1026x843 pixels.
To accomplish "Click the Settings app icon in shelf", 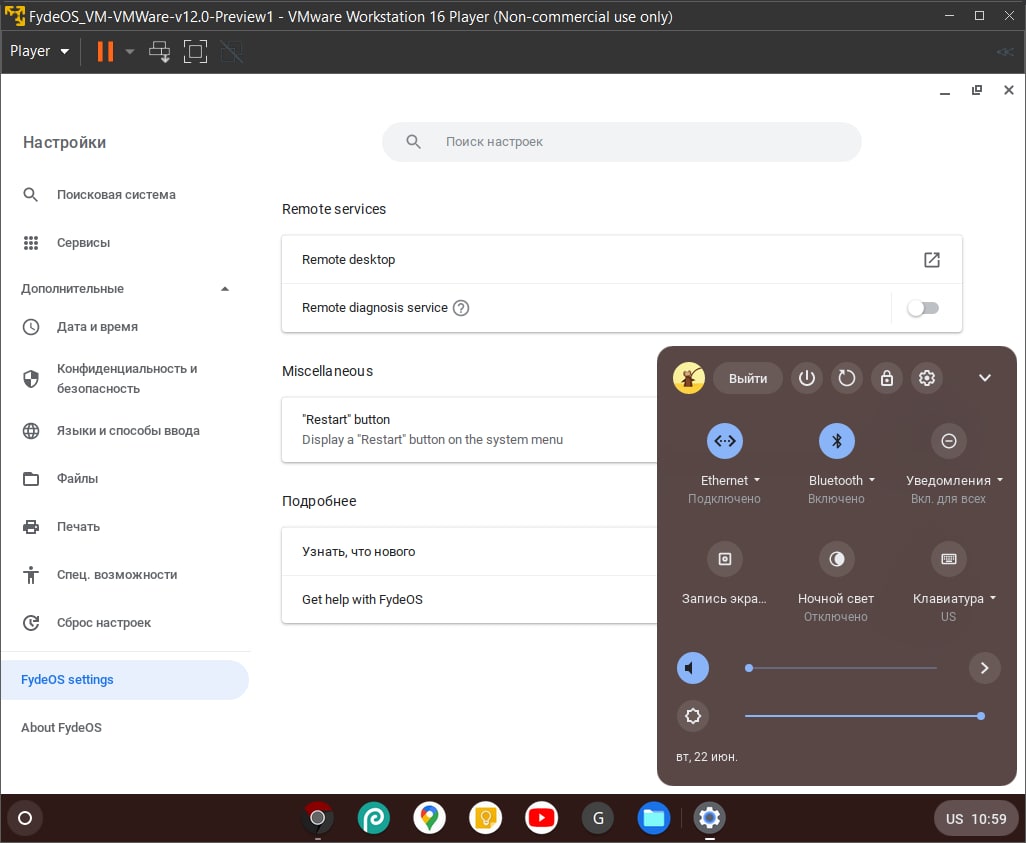I will click(x=709, y=817).
